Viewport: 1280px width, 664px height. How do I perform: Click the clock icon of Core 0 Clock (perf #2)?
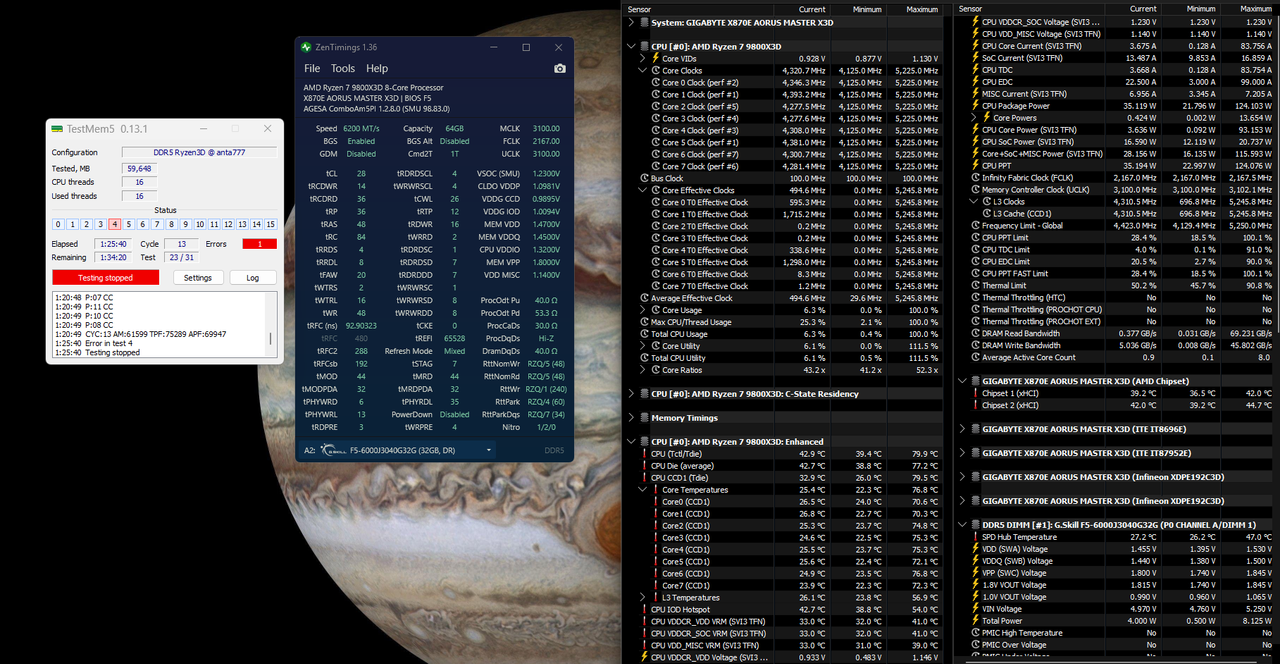[x=656, y=82]
